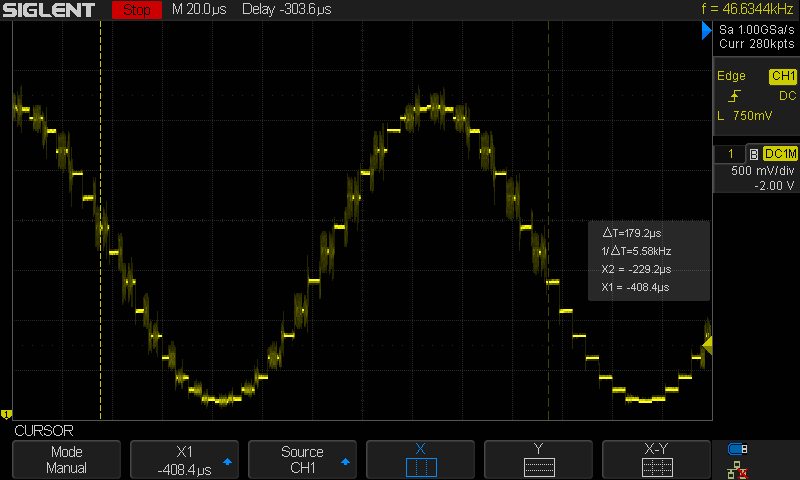The width and height of the screenshot is (800, 480).
Task: Click the trigger level arrow marker
Action: 707,345
